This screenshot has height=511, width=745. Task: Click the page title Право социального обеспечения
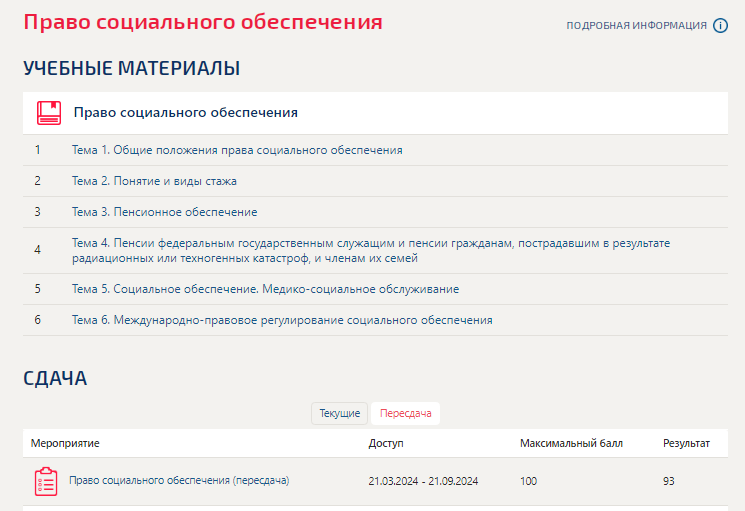(x=203, y=22)
